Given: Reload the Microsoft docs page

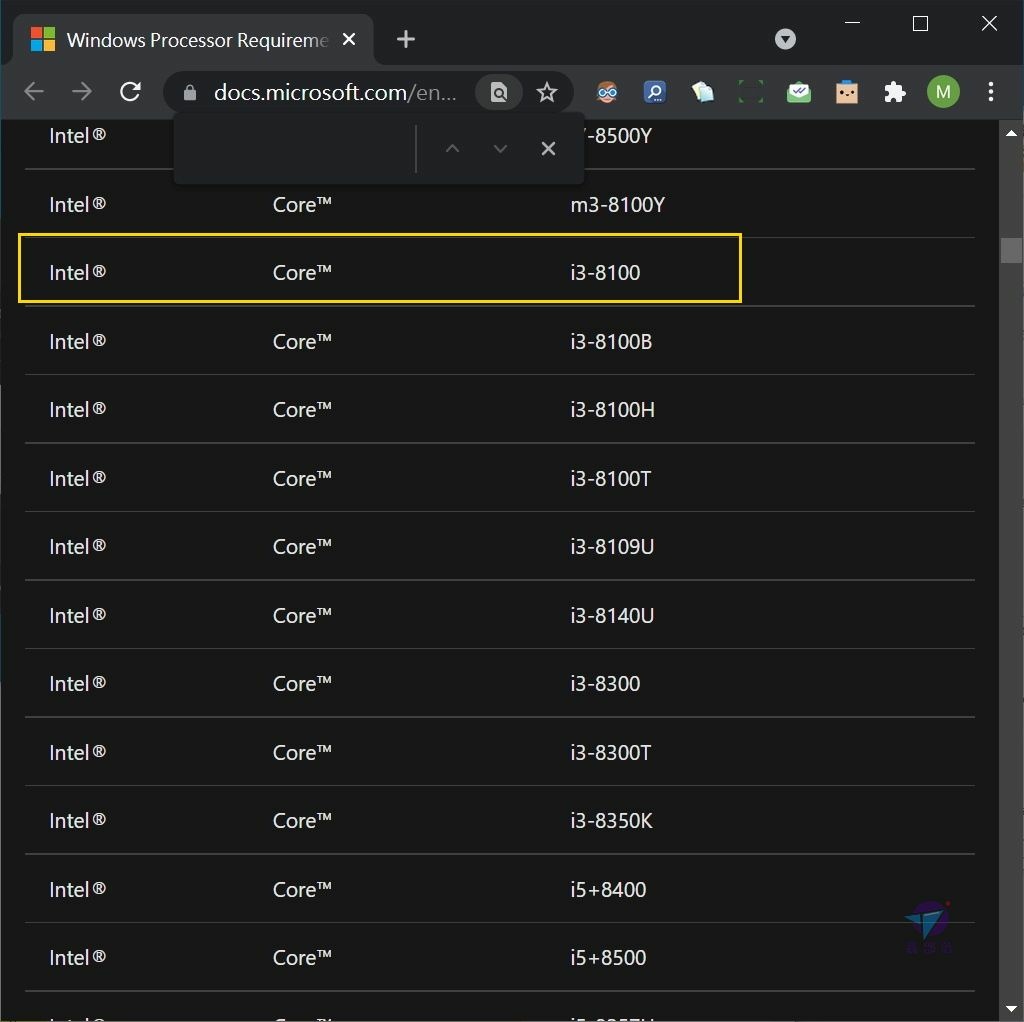Looking at the screenshot, I should [131, 91].
